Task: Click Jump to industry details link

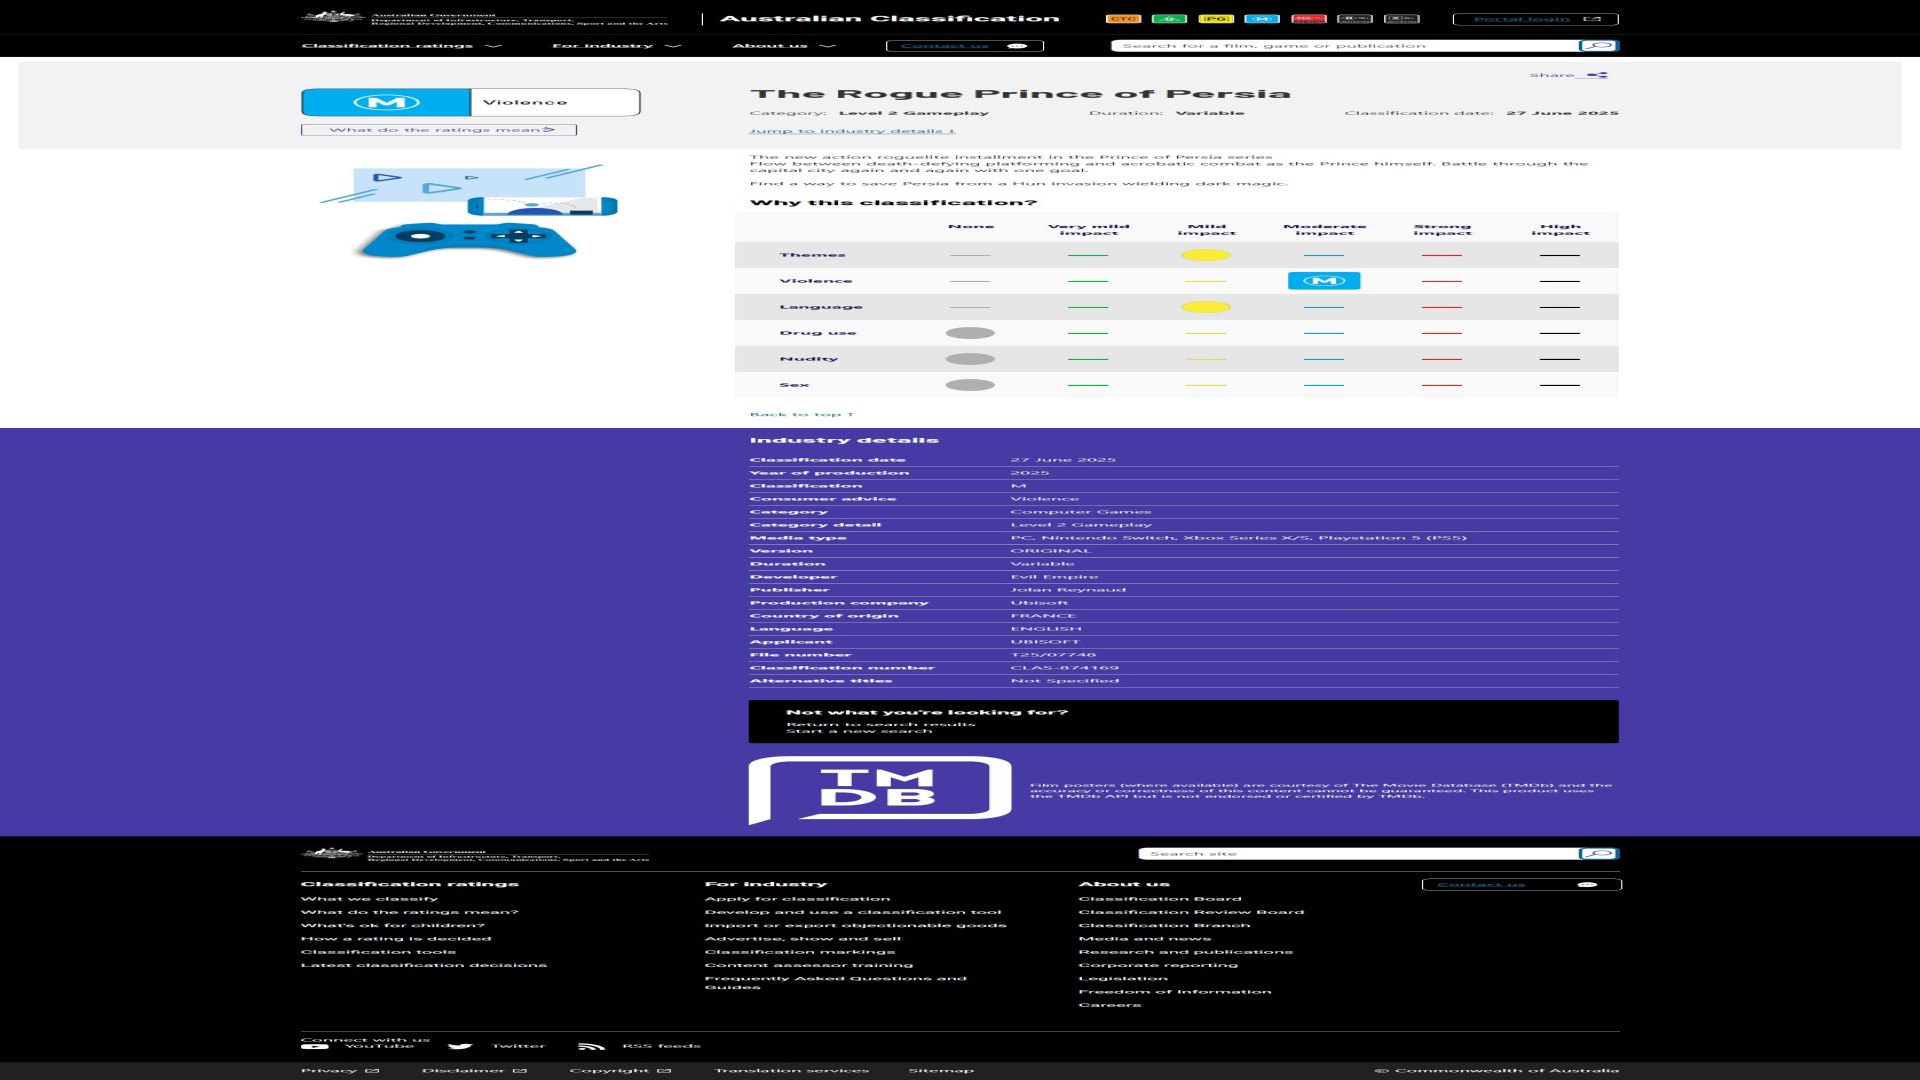Action: [852, 131]
